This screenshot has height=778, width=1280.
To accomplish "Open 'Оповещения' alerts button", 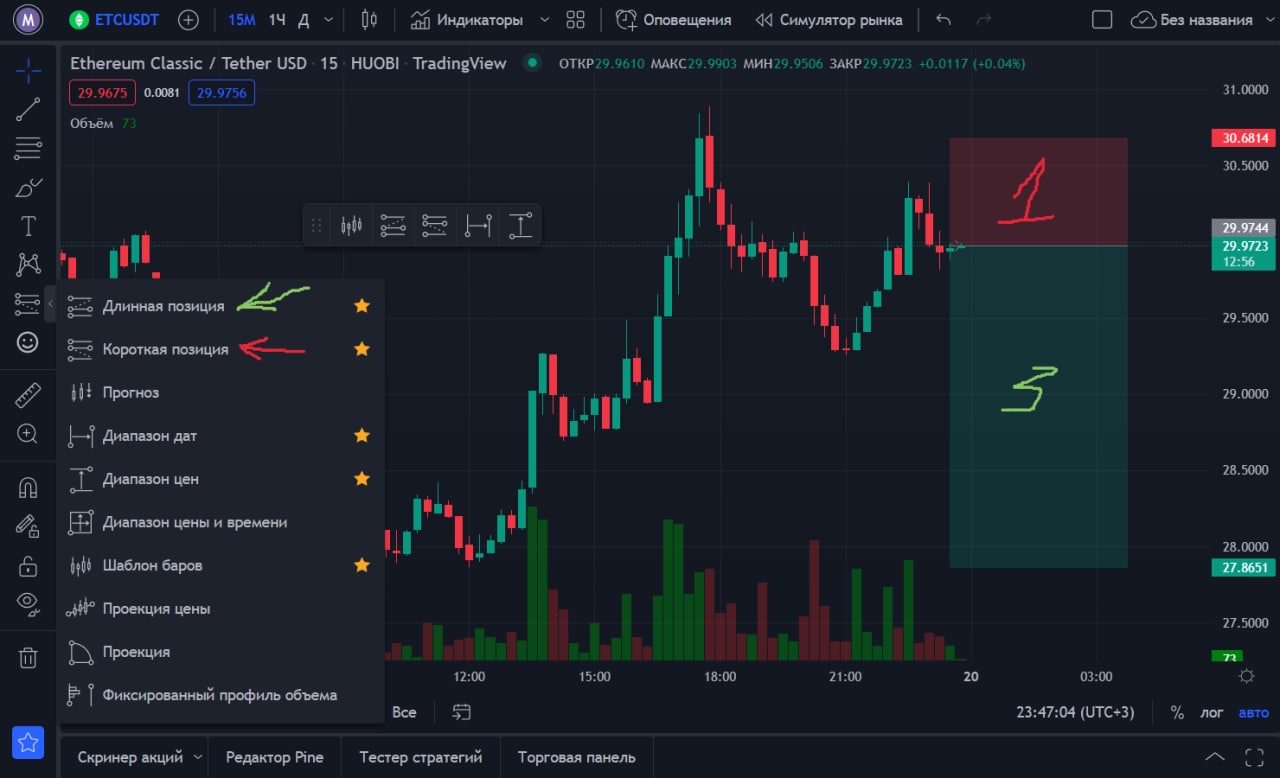I will [x=673, y=20].
